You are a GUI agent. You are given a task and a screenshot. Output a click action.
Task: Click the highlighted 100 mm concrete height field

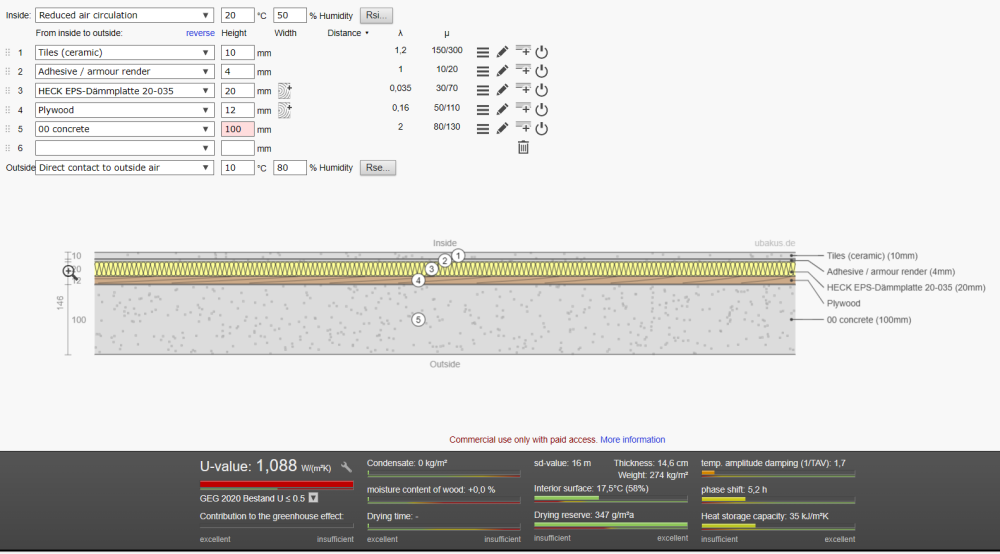[237, 129]
